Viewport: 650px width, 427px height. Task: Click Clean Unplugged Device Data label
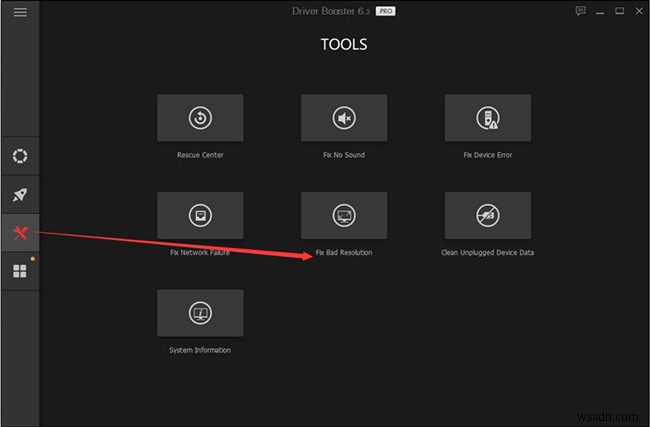488,252
